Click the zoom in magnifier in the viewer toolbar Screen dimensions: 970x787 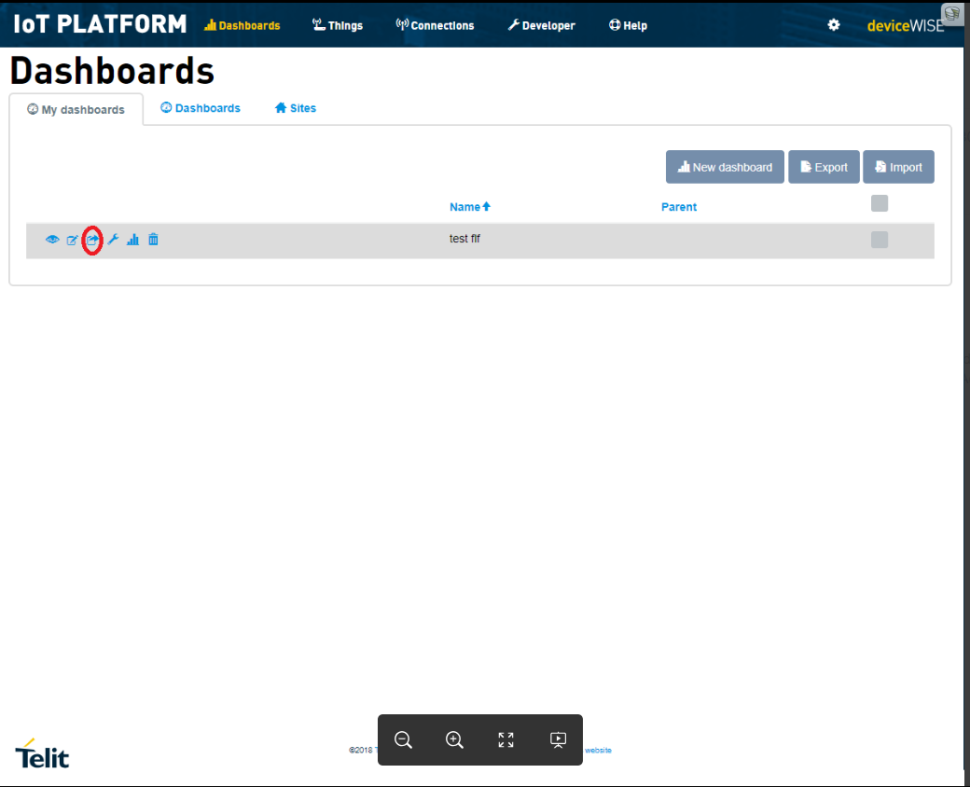(455, 739)
